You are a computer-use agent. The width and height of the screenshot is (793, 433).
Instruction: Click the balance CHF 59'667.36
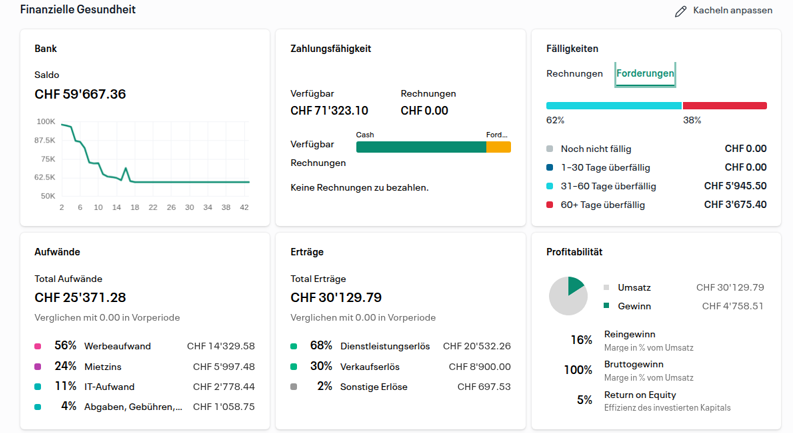click(x=80, y=94)
